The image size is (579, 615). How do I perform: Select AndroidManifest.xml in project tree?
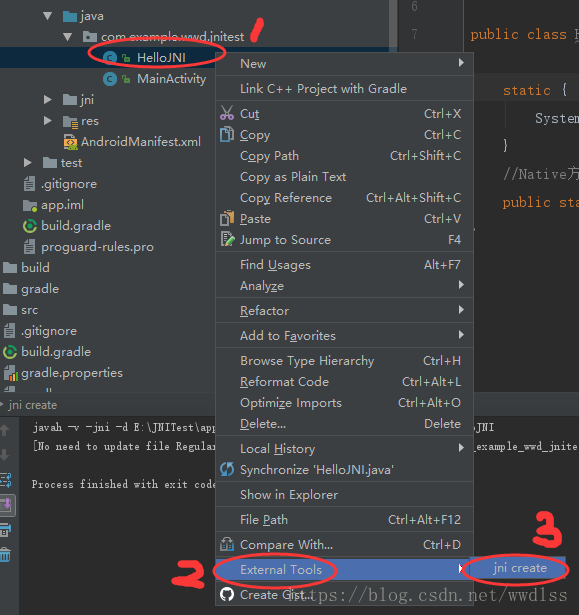point(141,142)
